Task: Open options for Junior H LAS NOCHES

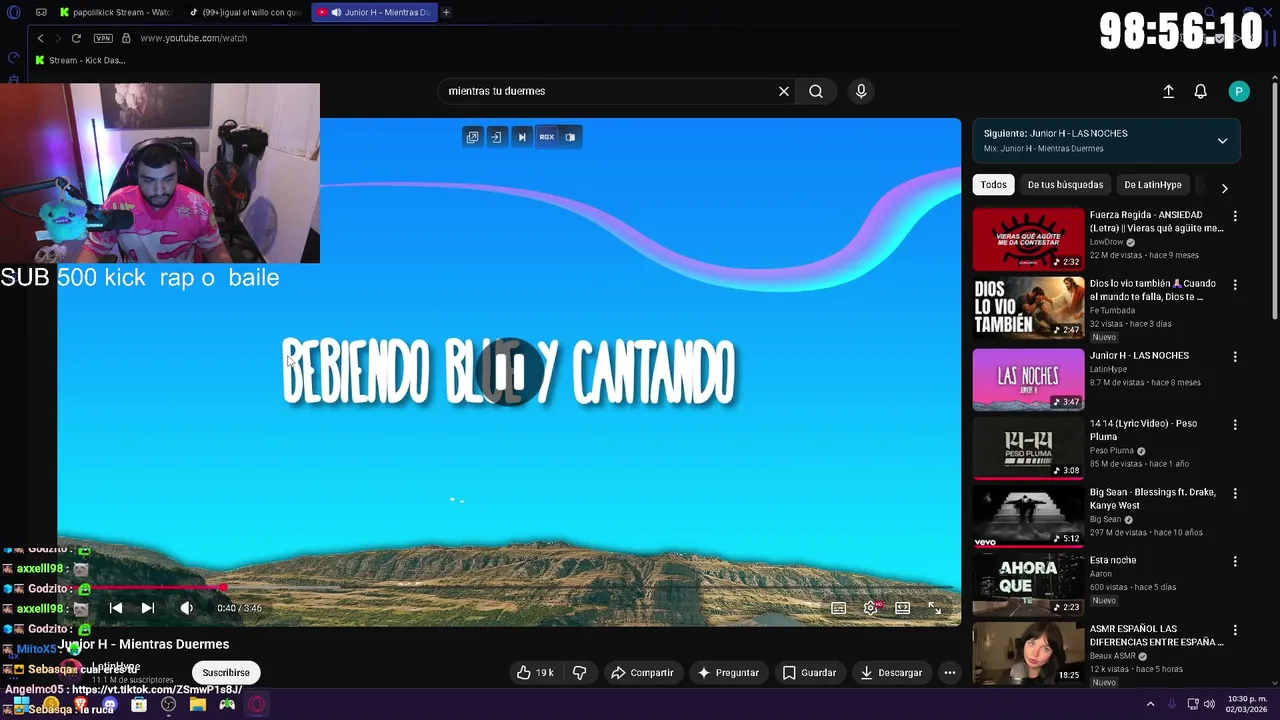Action: click(x=1235, y=357)
